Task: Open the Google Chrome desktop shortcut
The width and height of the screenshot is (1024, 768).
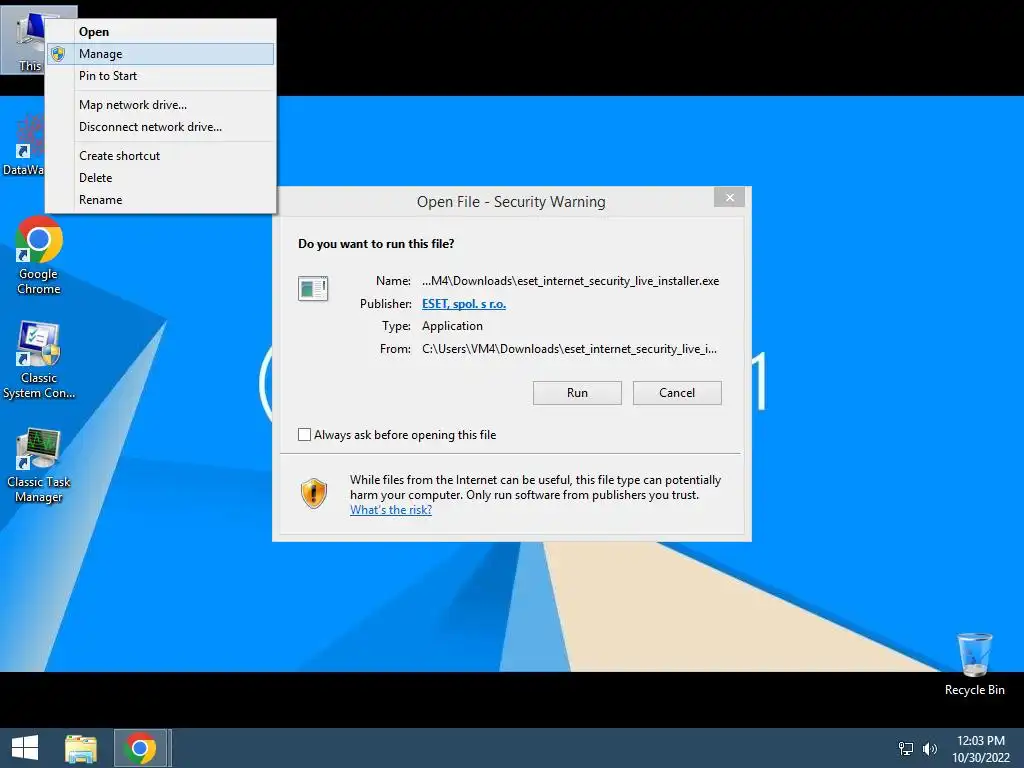Action: coord(39,255)
